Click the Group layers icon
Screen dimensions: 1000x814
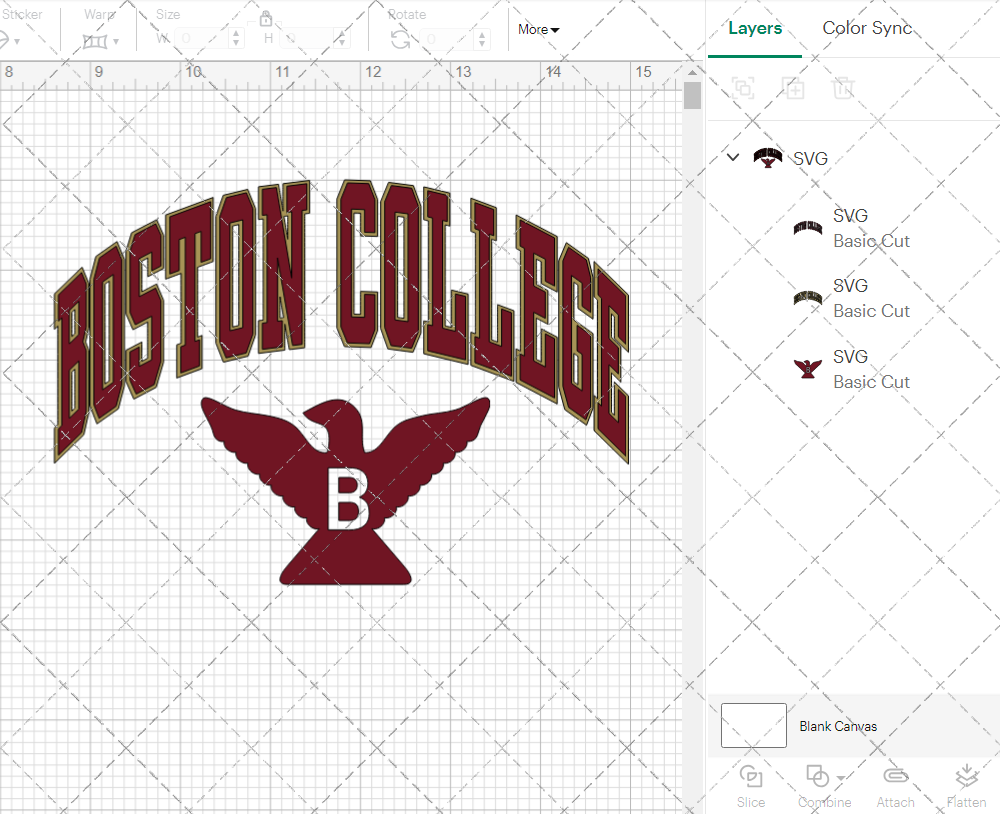[x=743, y=88]
